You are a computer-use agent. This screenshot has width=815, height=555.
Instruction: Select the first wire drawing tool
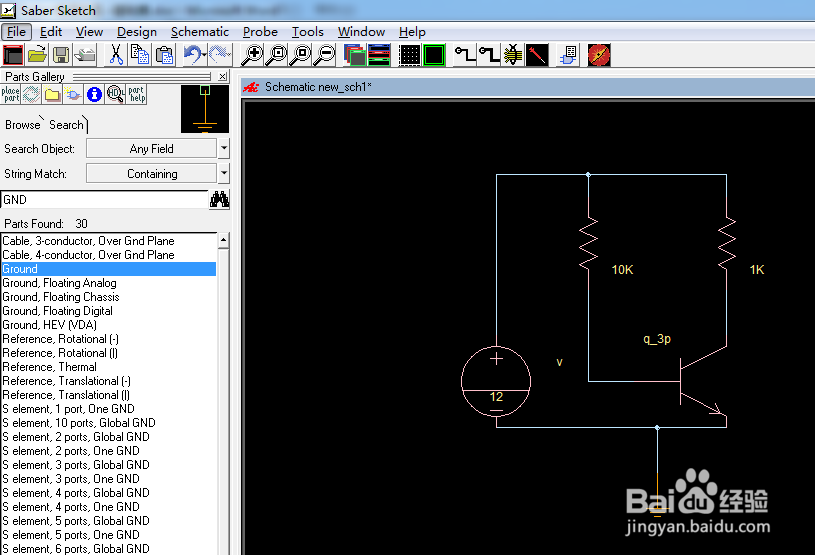(x=465, y=55)
